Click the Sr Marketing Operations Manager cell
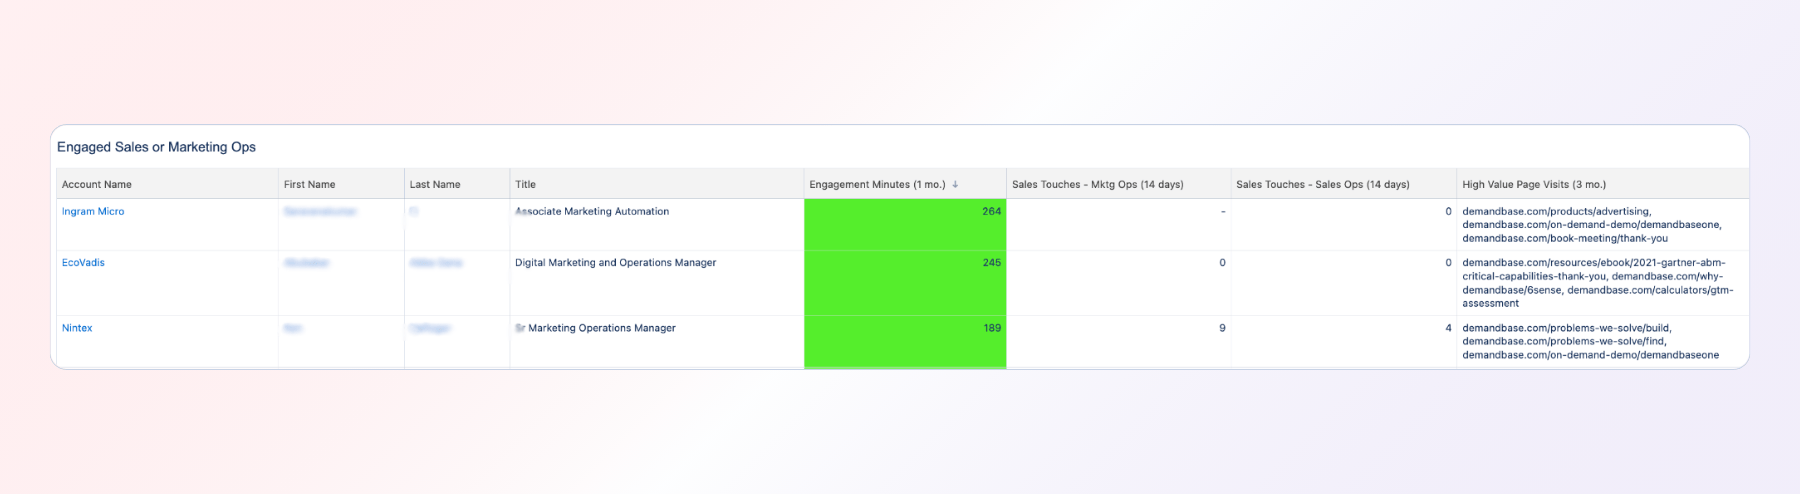Screen dimensions: 1800x494 tap(596, 328)
